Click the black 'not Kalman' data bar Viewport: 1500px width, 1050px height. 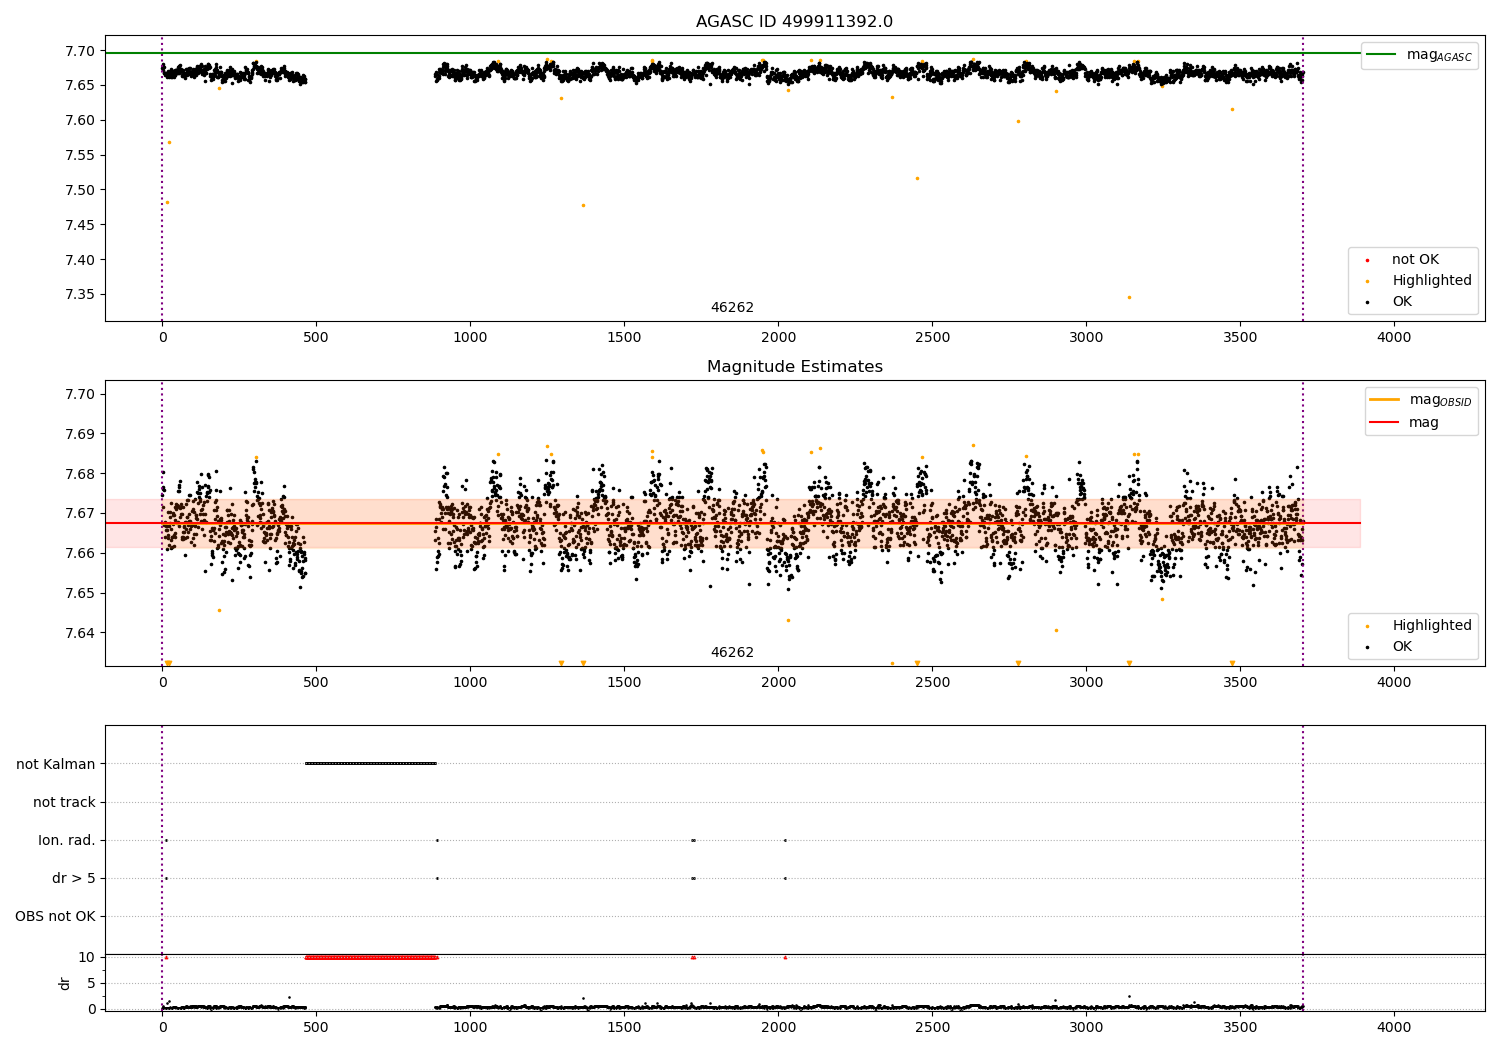coord(371,763)
